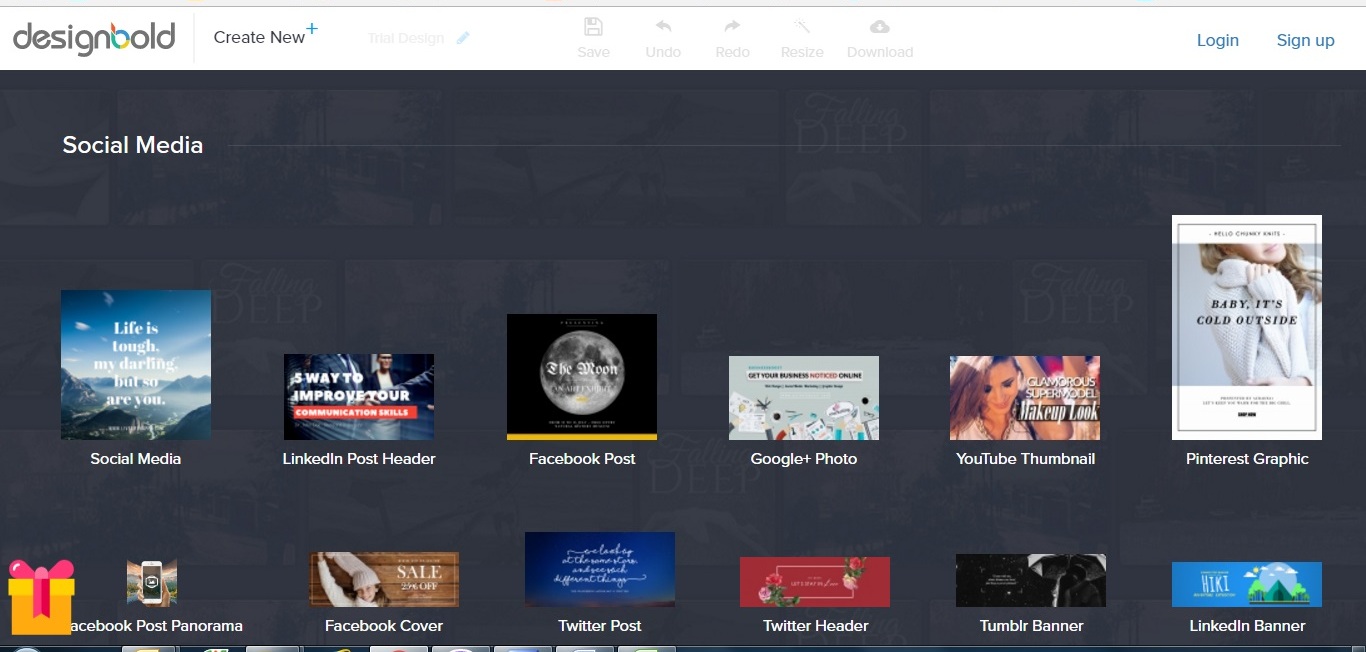Image resolution: width=1366 pixels, height=652 pixels.
Task: Click the pencil icon beside Trial Design
Action: coord(463,38)
